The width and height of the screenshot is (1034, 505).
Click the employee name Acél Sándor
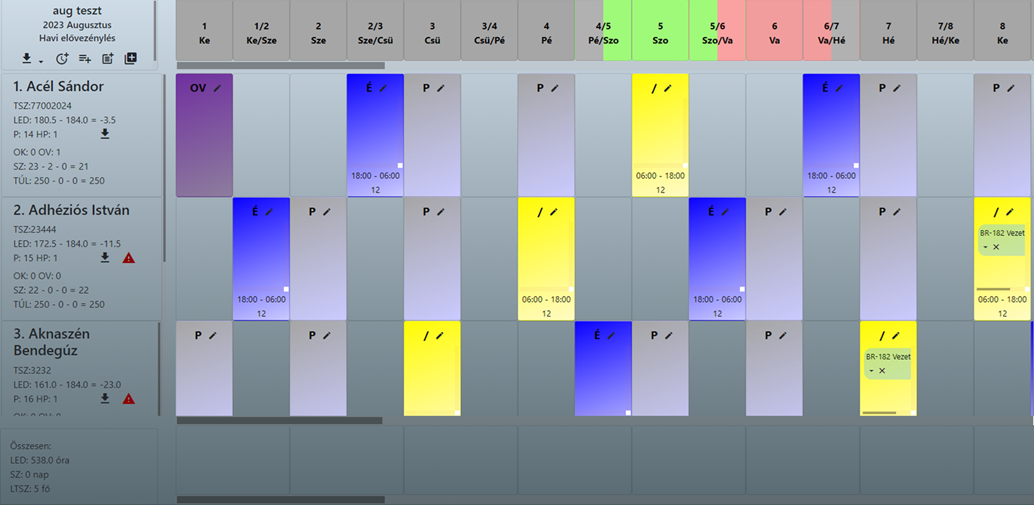click(58, 86)
